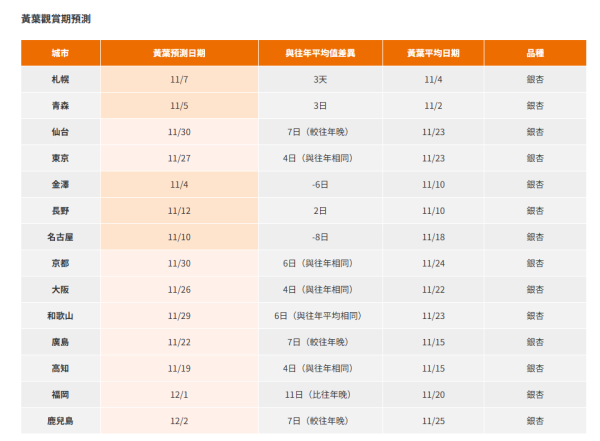This screenshot has width=600, height=441.
Task: Click the 品種 column header
Action: [x=535, y=52]
